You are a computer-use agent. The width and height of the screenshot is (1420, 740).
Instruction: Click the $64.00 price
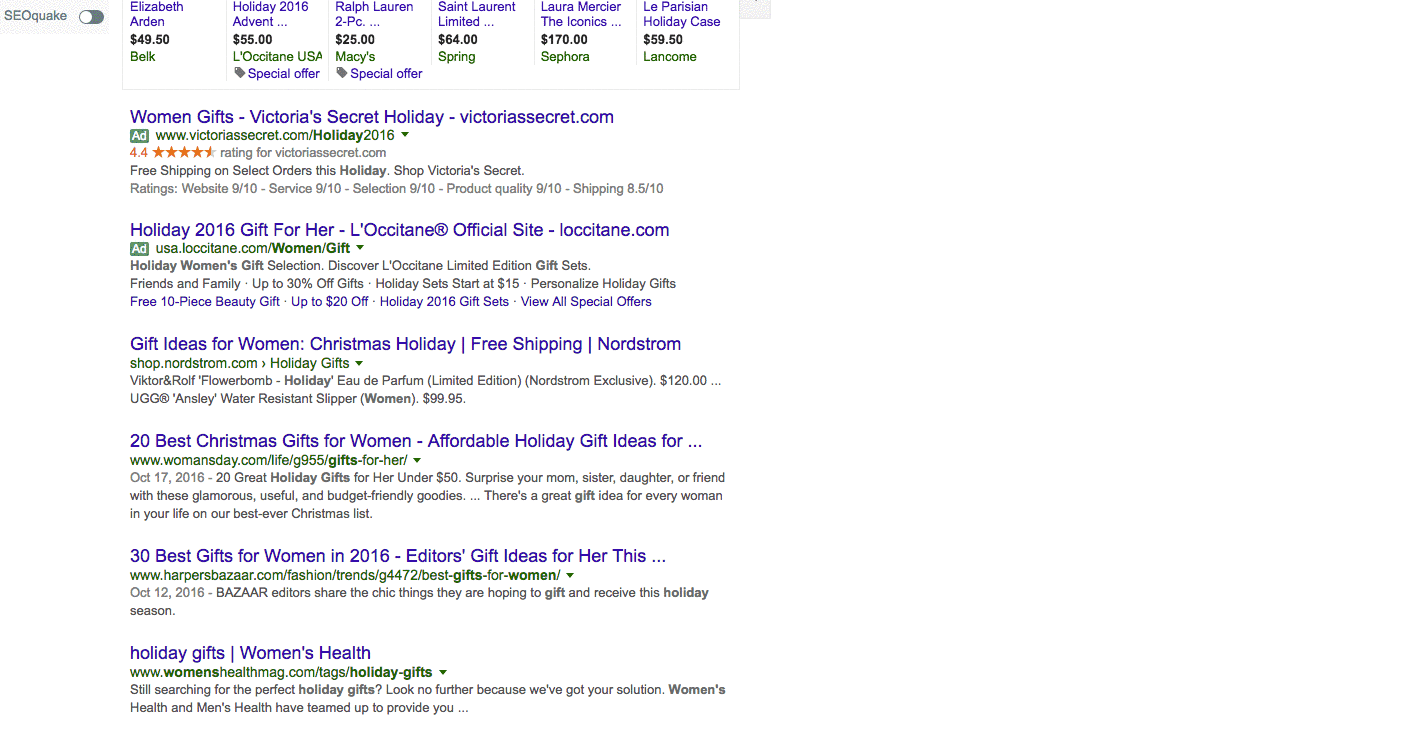click(x=458, y=40)
